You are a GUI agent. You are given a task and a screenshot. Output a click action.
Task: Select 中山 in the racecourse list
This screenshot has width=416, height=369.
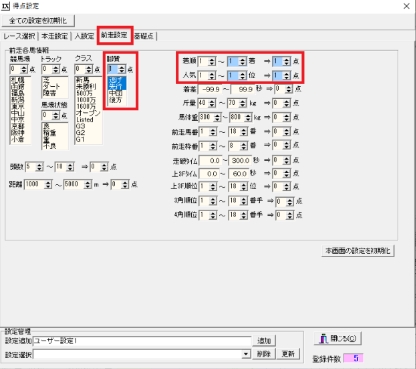17,113
